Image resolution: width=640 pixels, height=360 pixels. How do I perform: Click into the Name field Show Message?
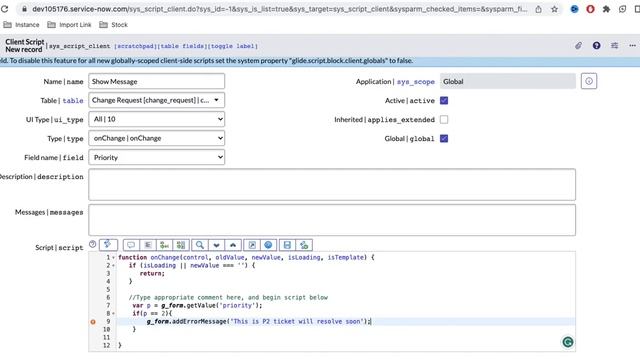[x=156, y=81]
